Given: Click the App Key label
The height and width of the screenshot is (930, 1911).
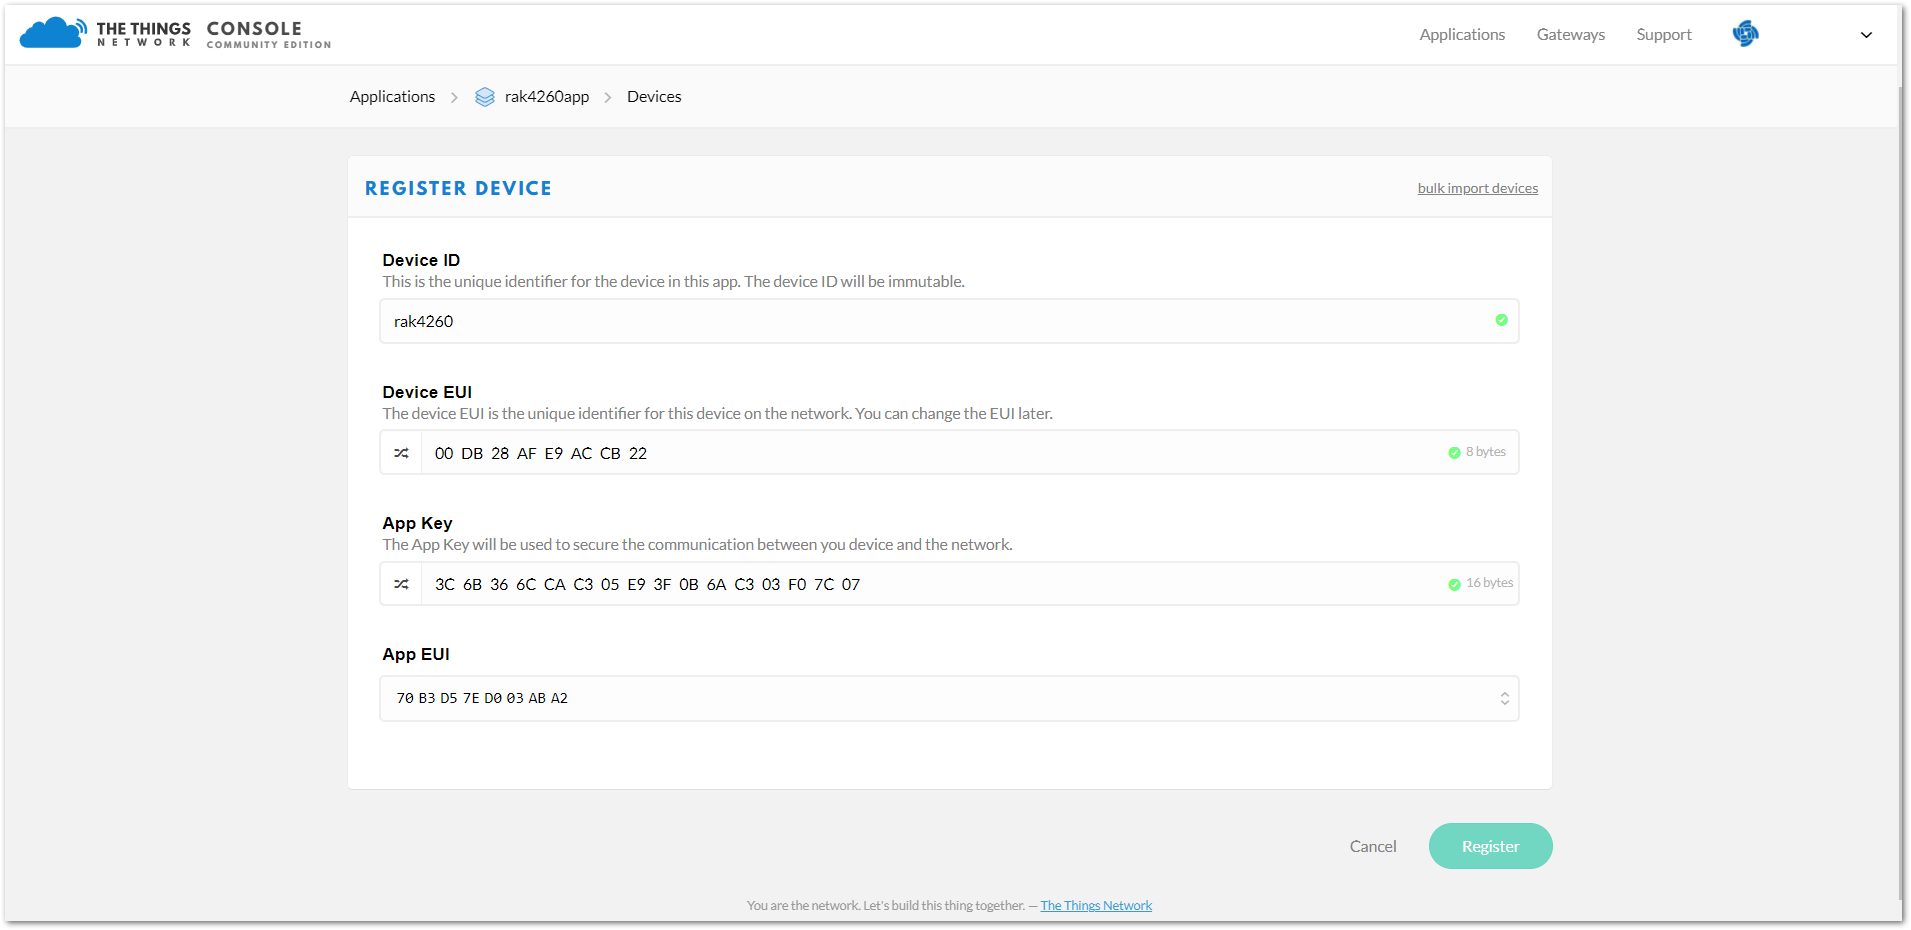Looking at the screenshot, I should point(417,523).
